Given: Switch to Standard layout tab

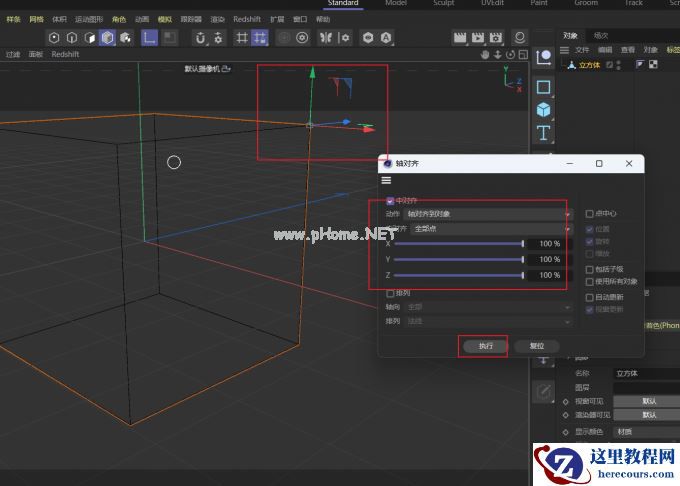Looking at the screenshot, I should [x=343, y=3].
